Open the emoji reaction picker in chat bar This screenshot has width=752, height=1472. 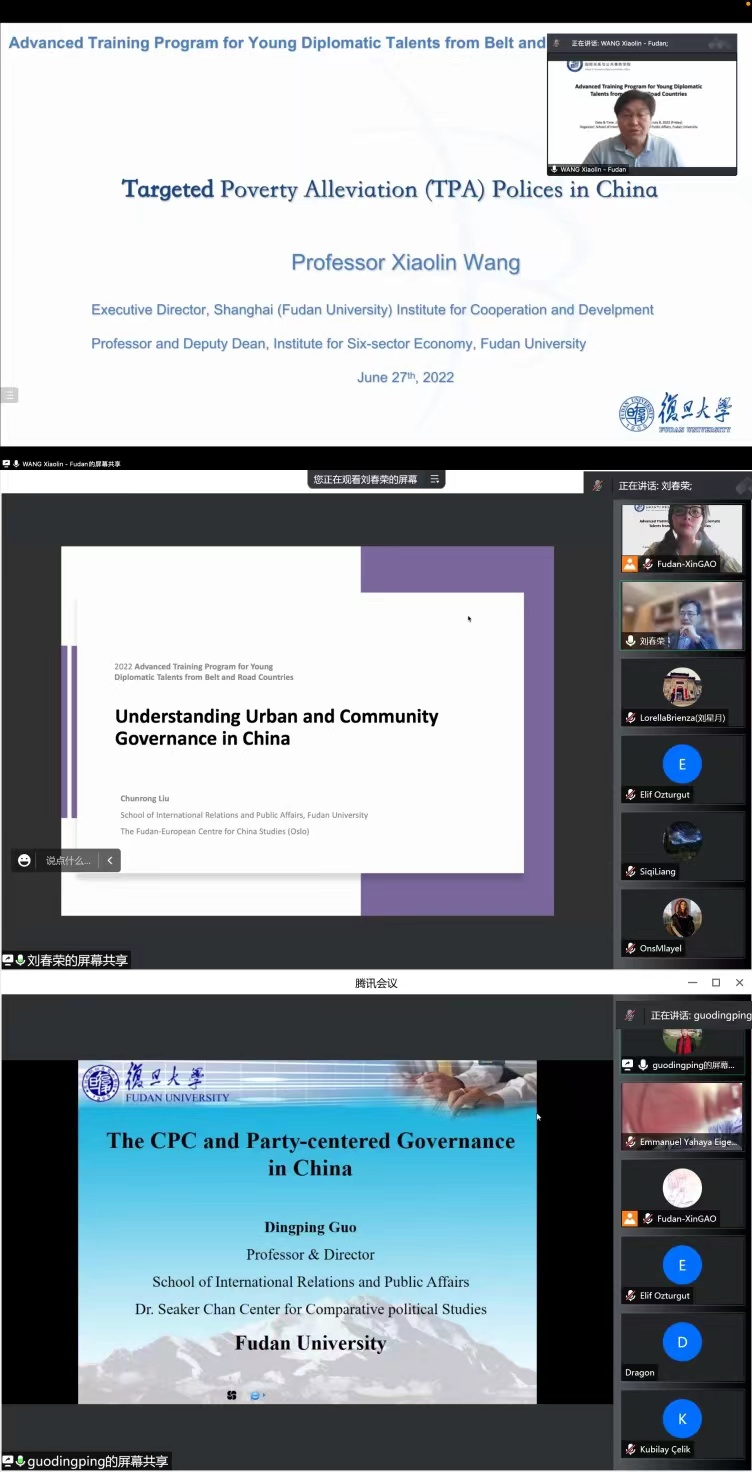(x=25, y=860)
